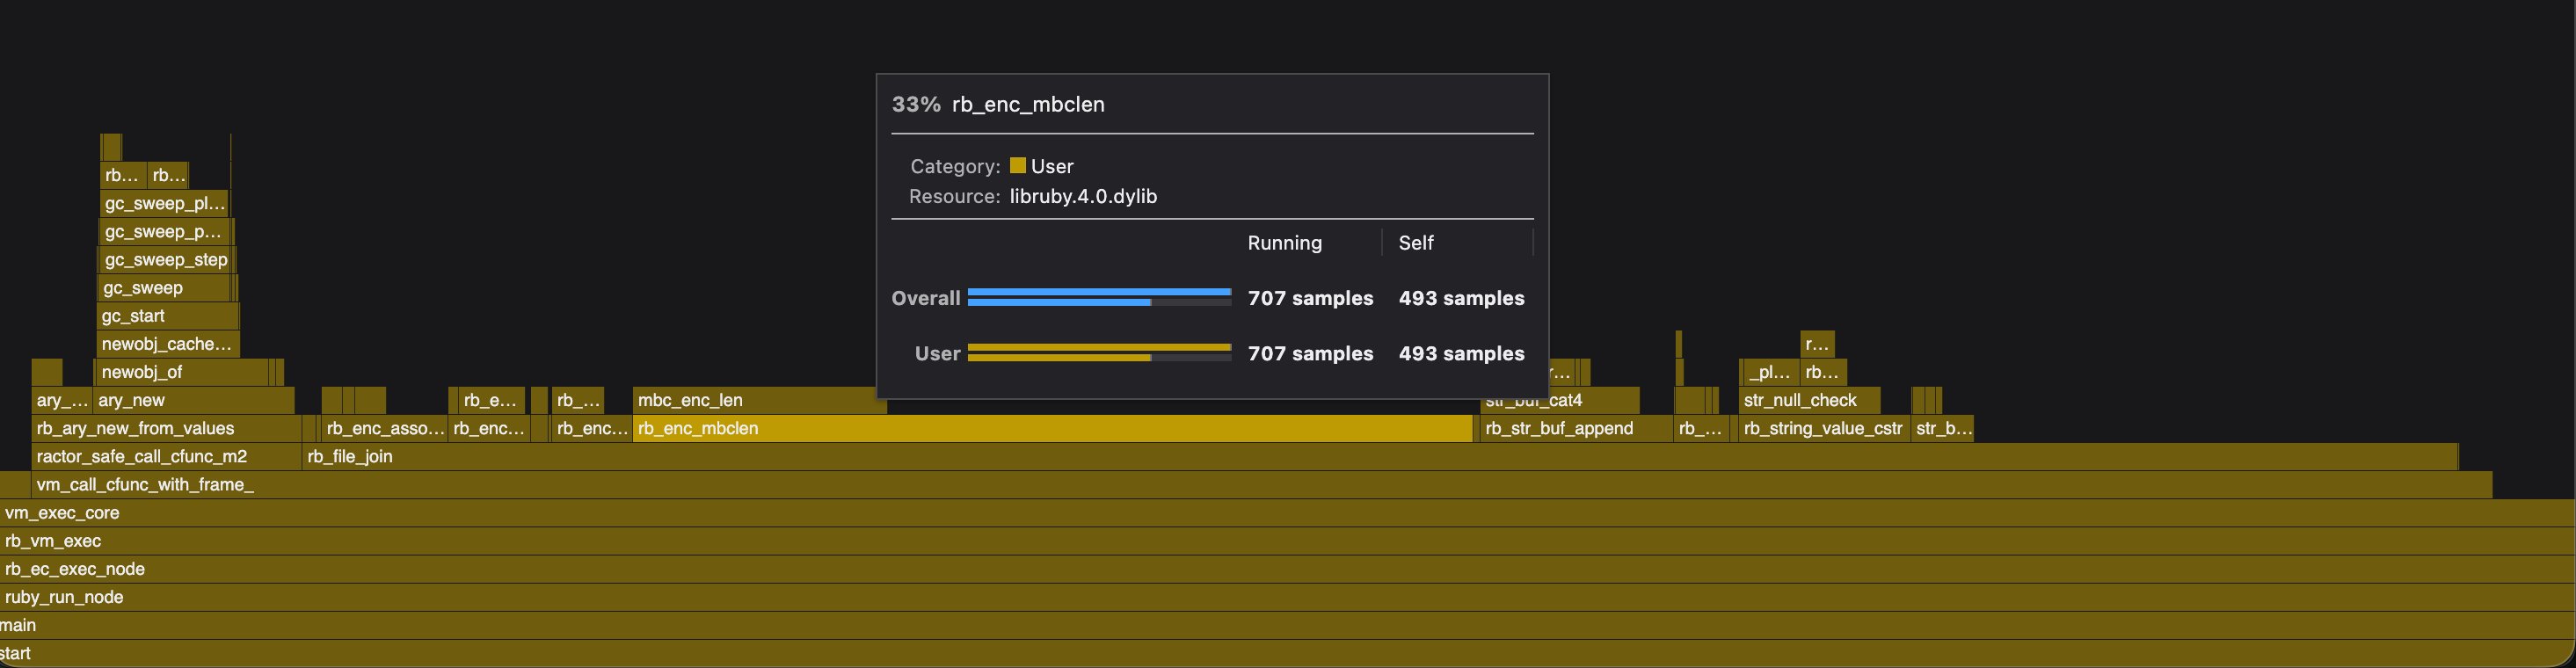This screenshot has height=668, width=2576.
Task: Select the rb_enc_mbclen flame bar
Action: click(1053, 428)
